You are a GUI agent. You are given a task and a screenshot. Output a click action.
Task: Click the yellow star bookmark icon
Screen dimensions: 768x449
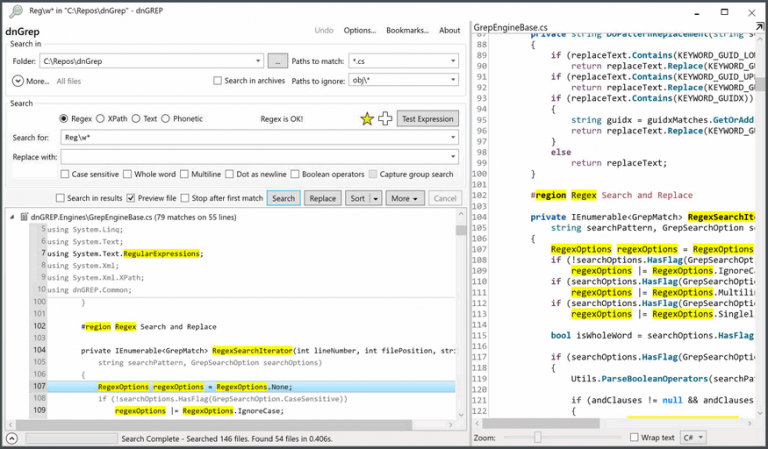[367, 119]
